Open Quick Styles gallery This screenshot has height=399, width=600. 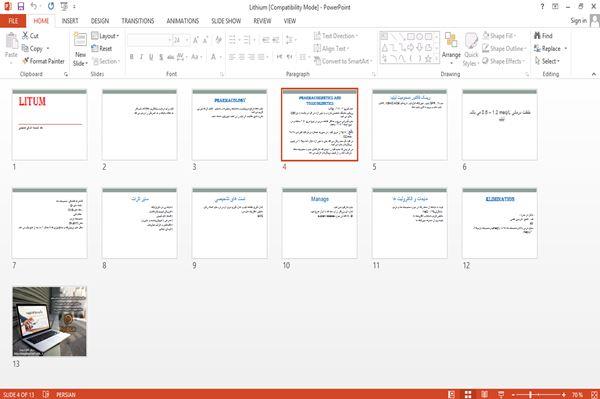pos(471,50)
